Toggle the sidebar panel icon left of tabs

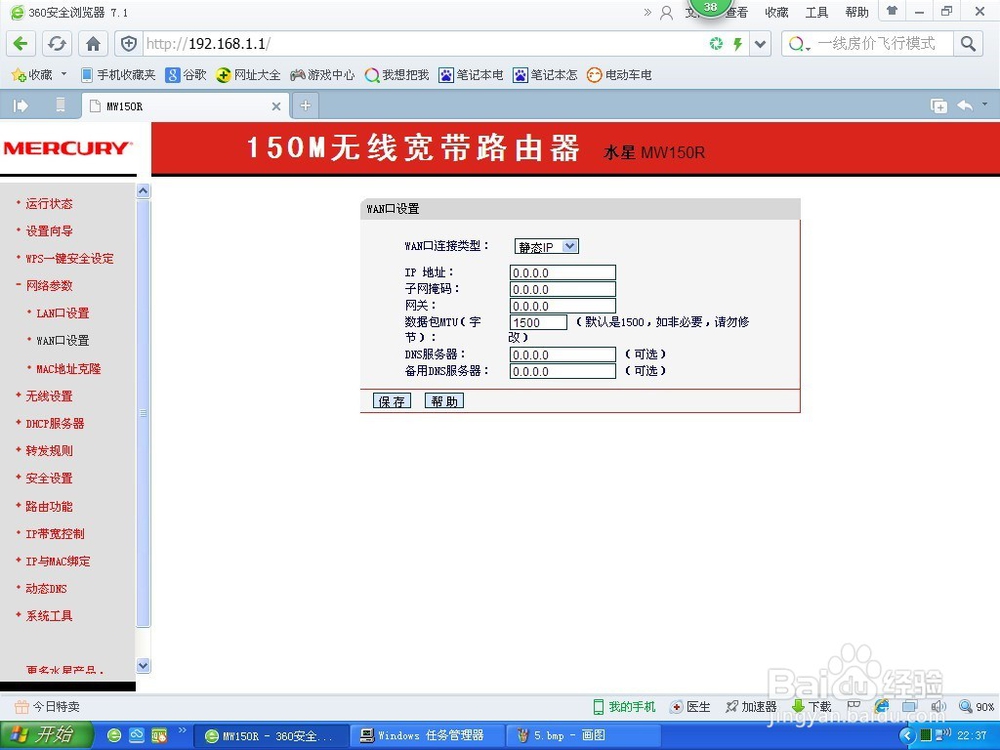tap(20, 105)
